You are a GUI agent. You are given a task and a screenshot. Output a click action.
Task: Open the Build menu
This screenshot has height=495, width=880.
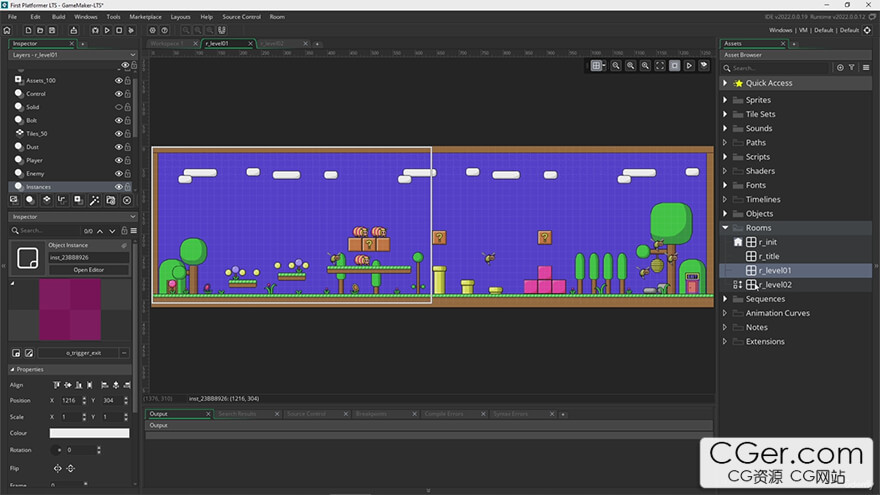58,17
